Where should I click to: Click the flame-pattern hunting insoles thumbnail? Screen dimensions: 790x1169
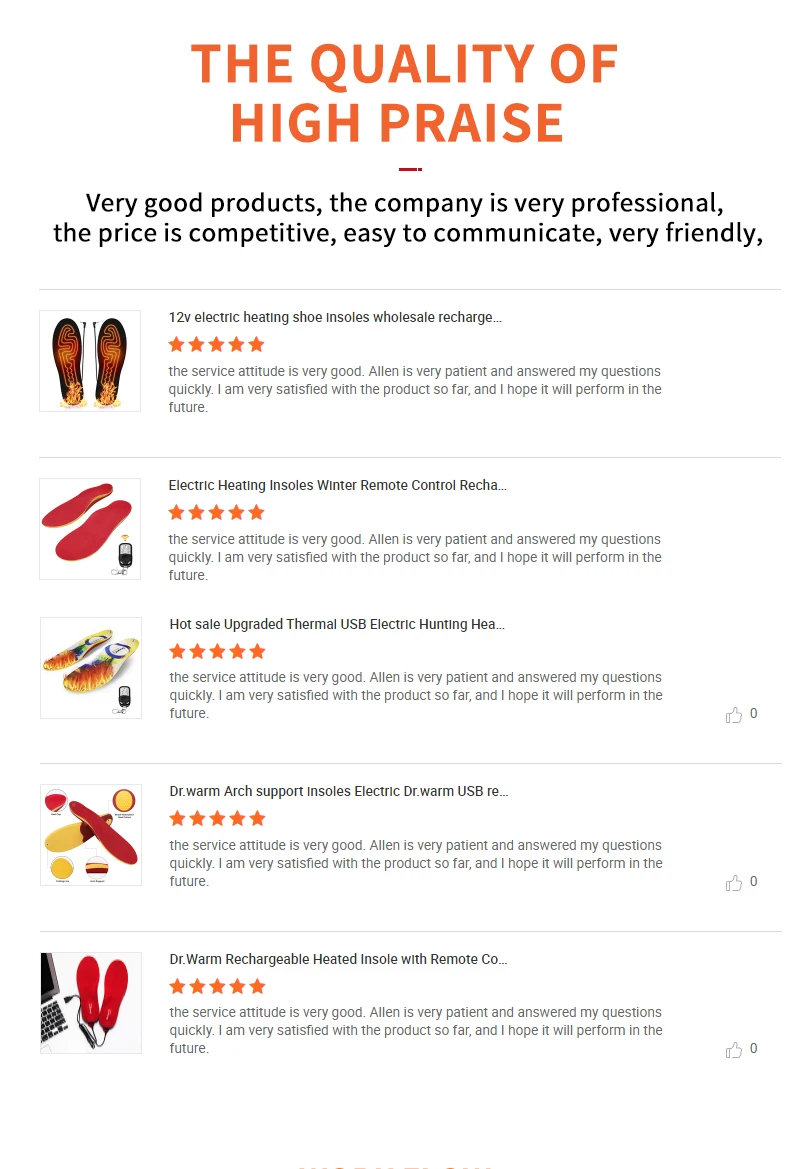[91, 668]
